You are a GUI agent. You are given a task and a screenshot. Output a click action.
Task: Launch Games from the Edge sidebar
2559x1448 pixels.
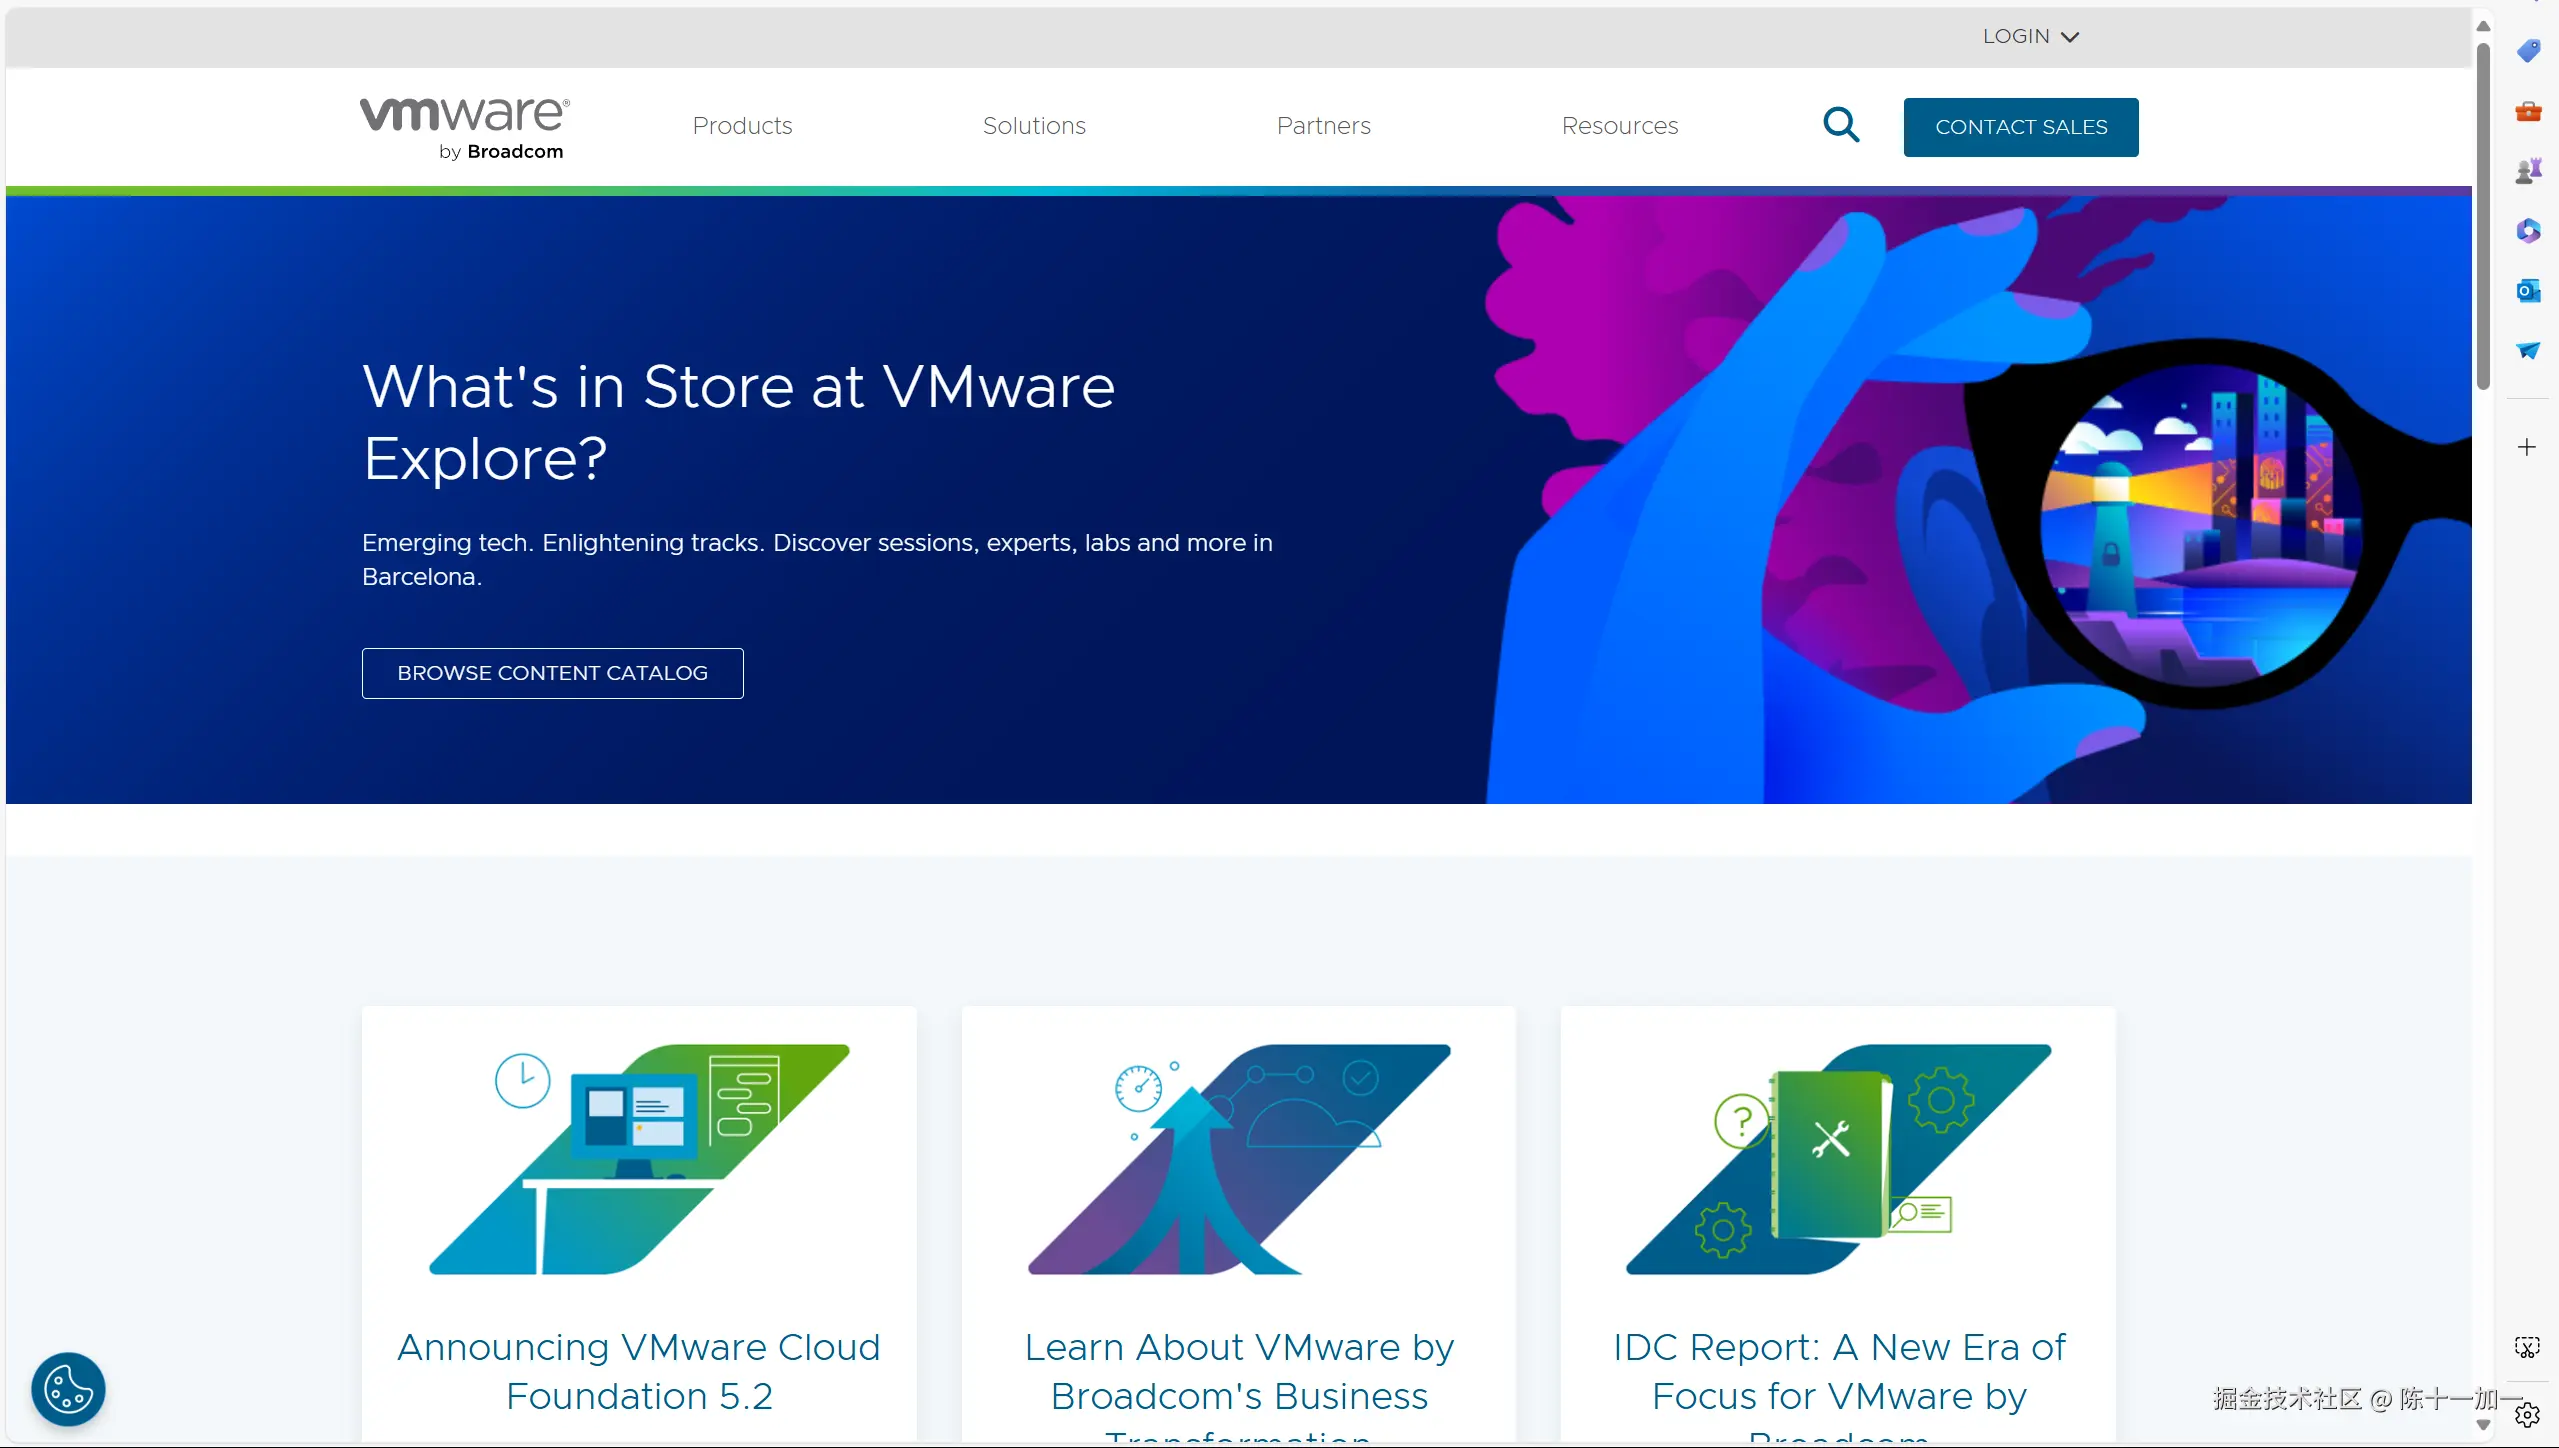point(2529,170)
